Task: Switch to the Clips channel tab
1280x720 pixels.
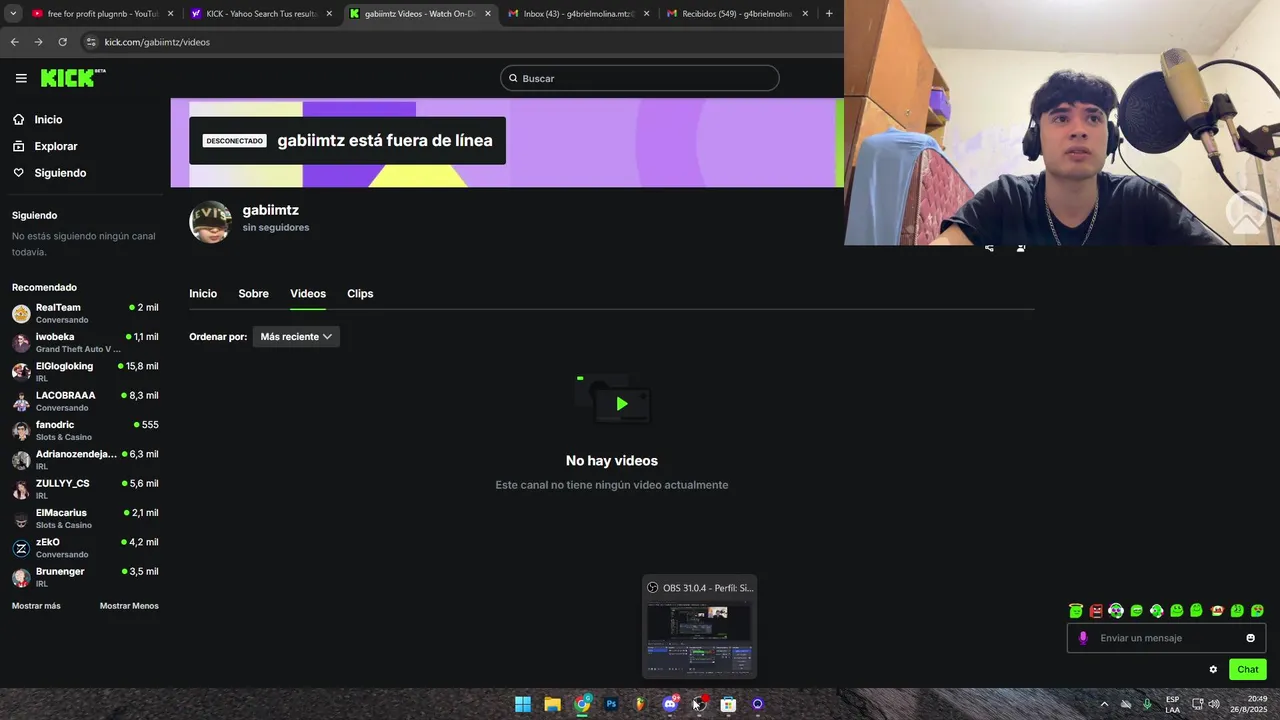Action: point(360,294)
